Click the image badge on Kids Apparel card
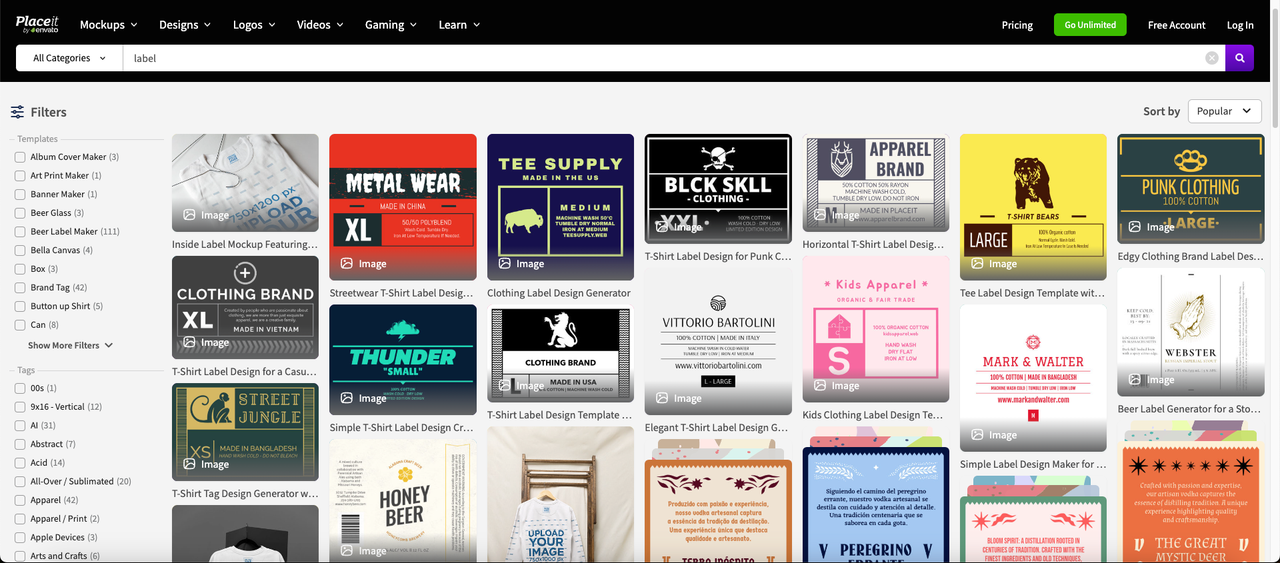 [x=837, y=385]
